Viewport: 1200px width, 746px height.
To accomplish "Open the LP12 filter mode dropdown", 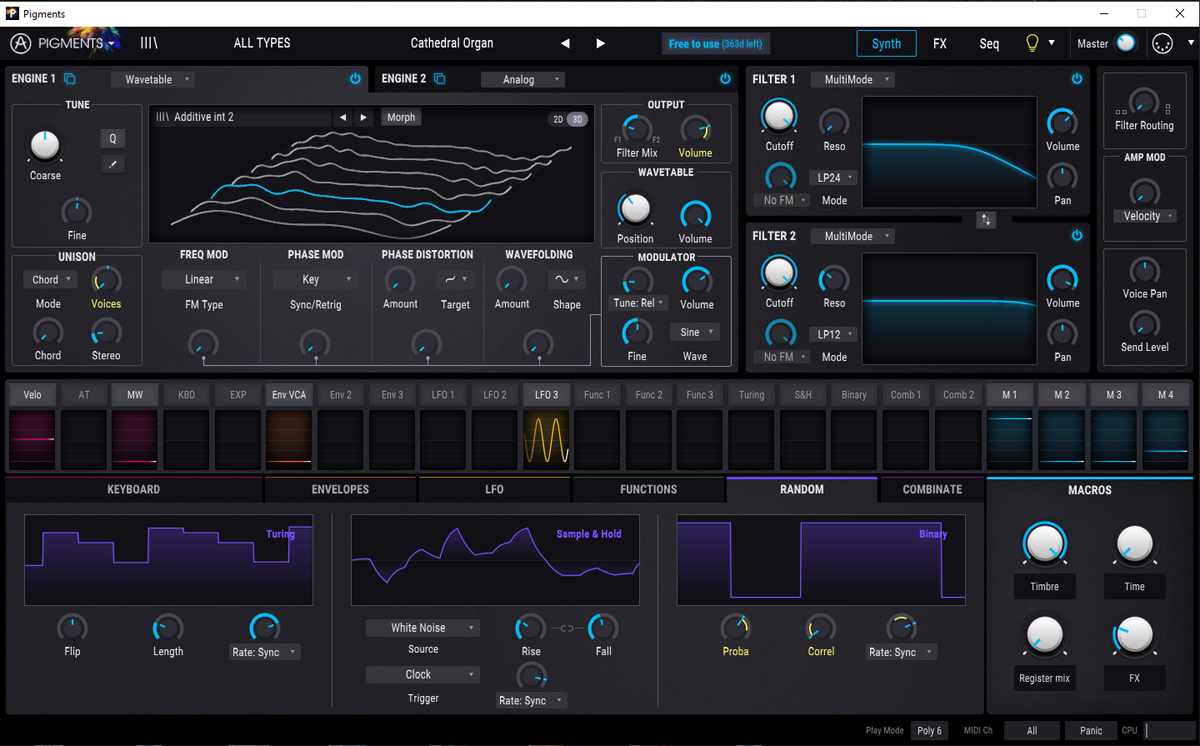I will tap(833, 334).
